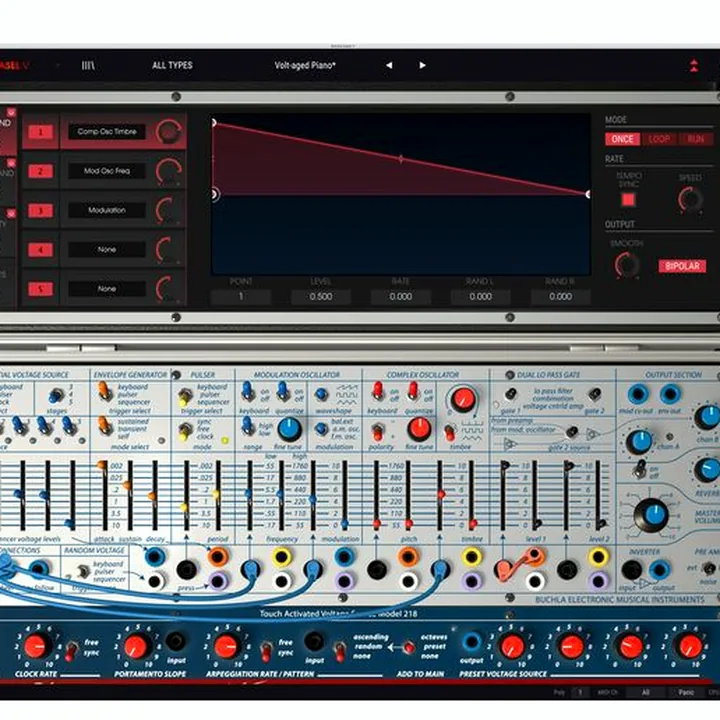Click the env out blue jack
The height and width of the screenshot is (720, 720).
click(670, 394)
